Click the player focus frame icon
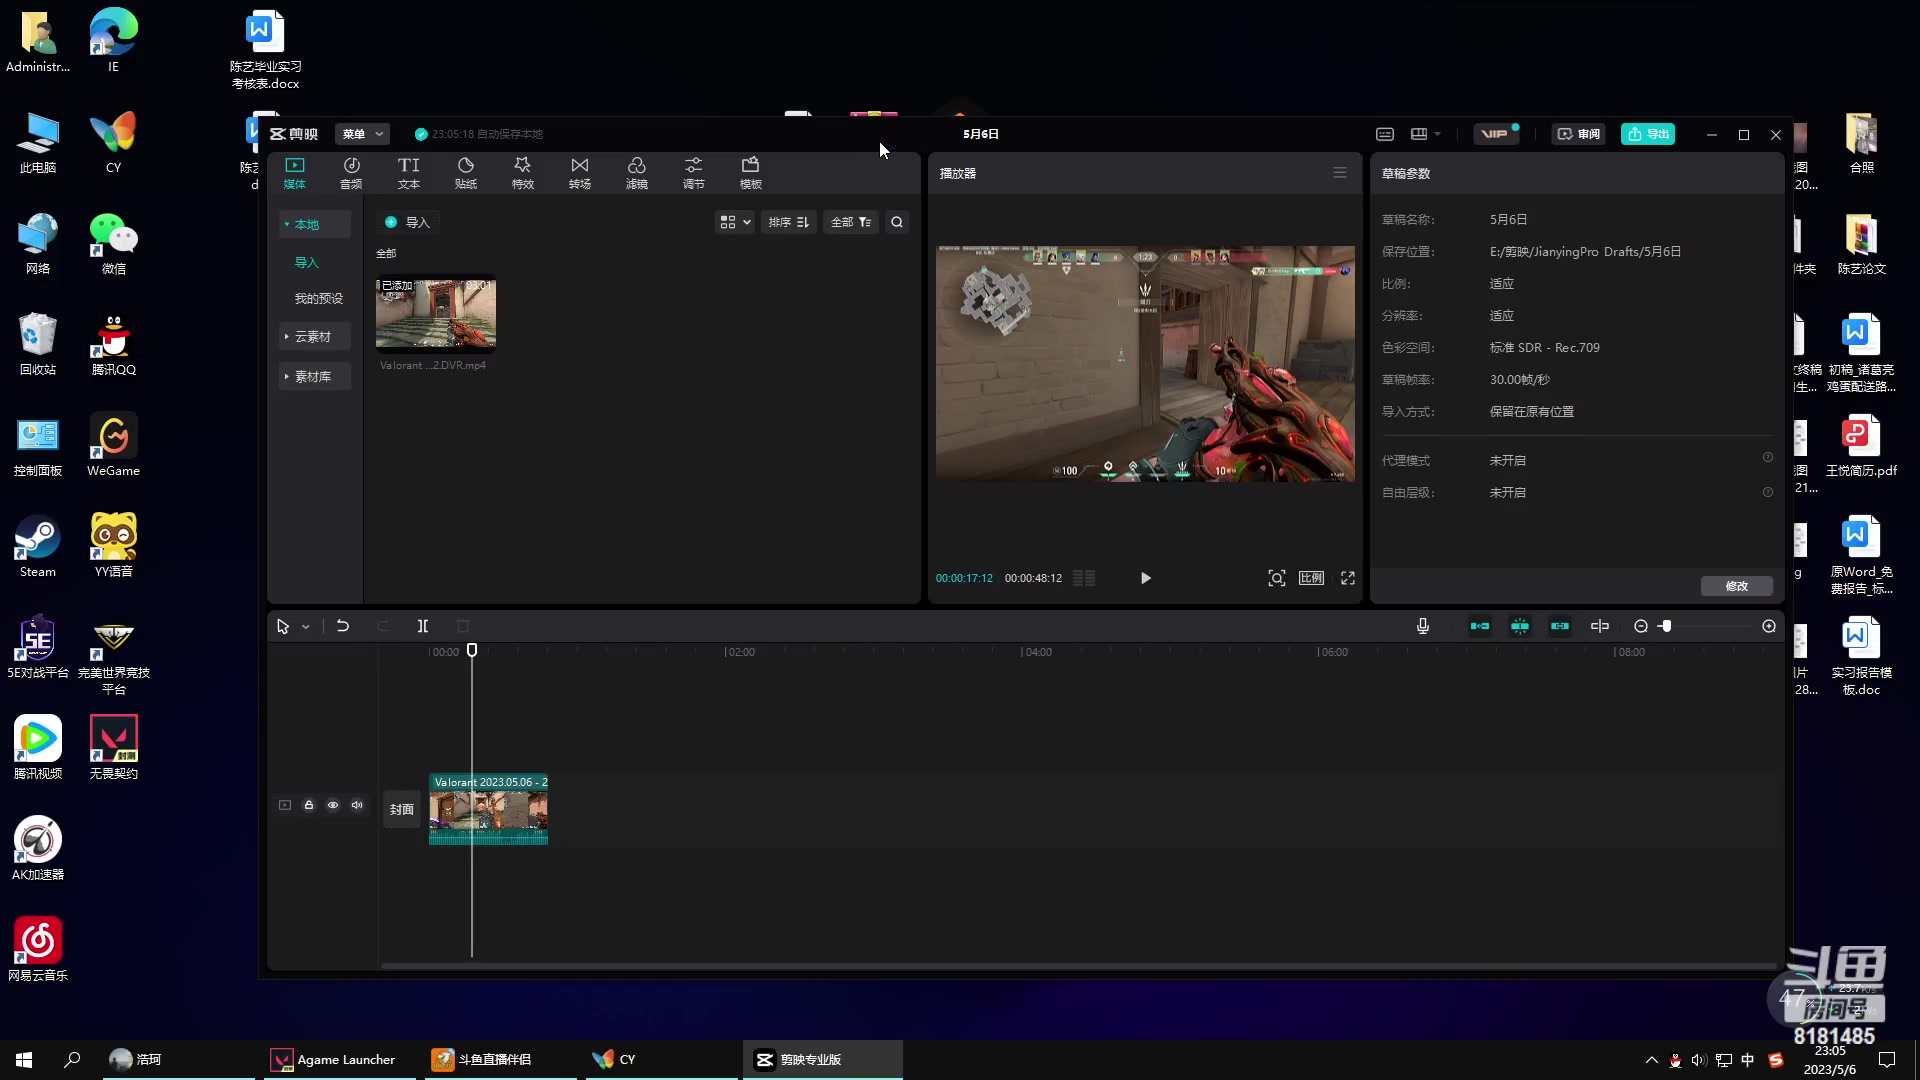 [1277, 578]
